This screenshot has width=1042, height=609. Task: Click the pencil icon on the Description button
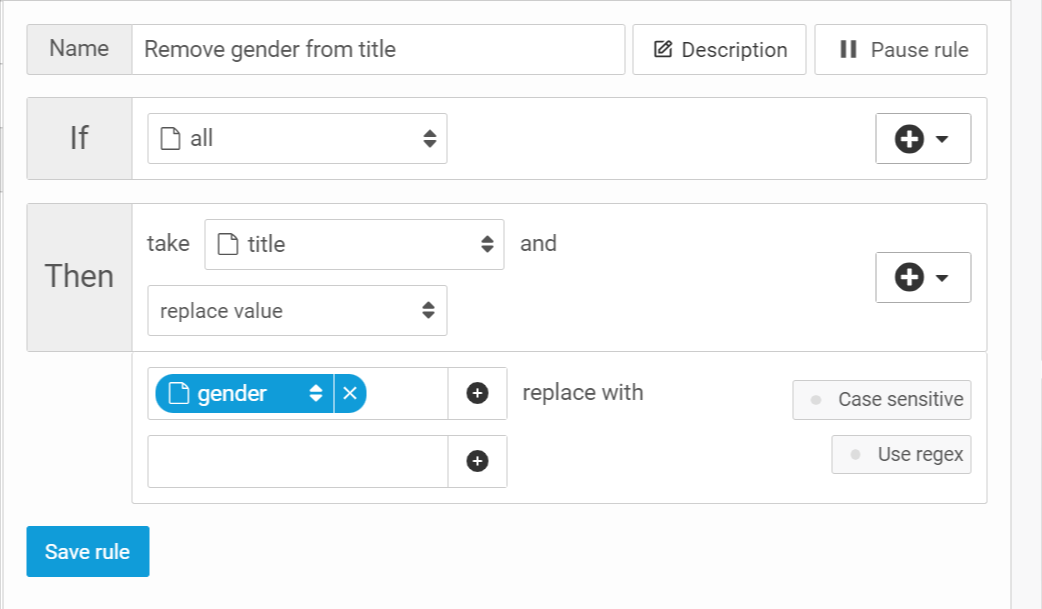[662, 50]
